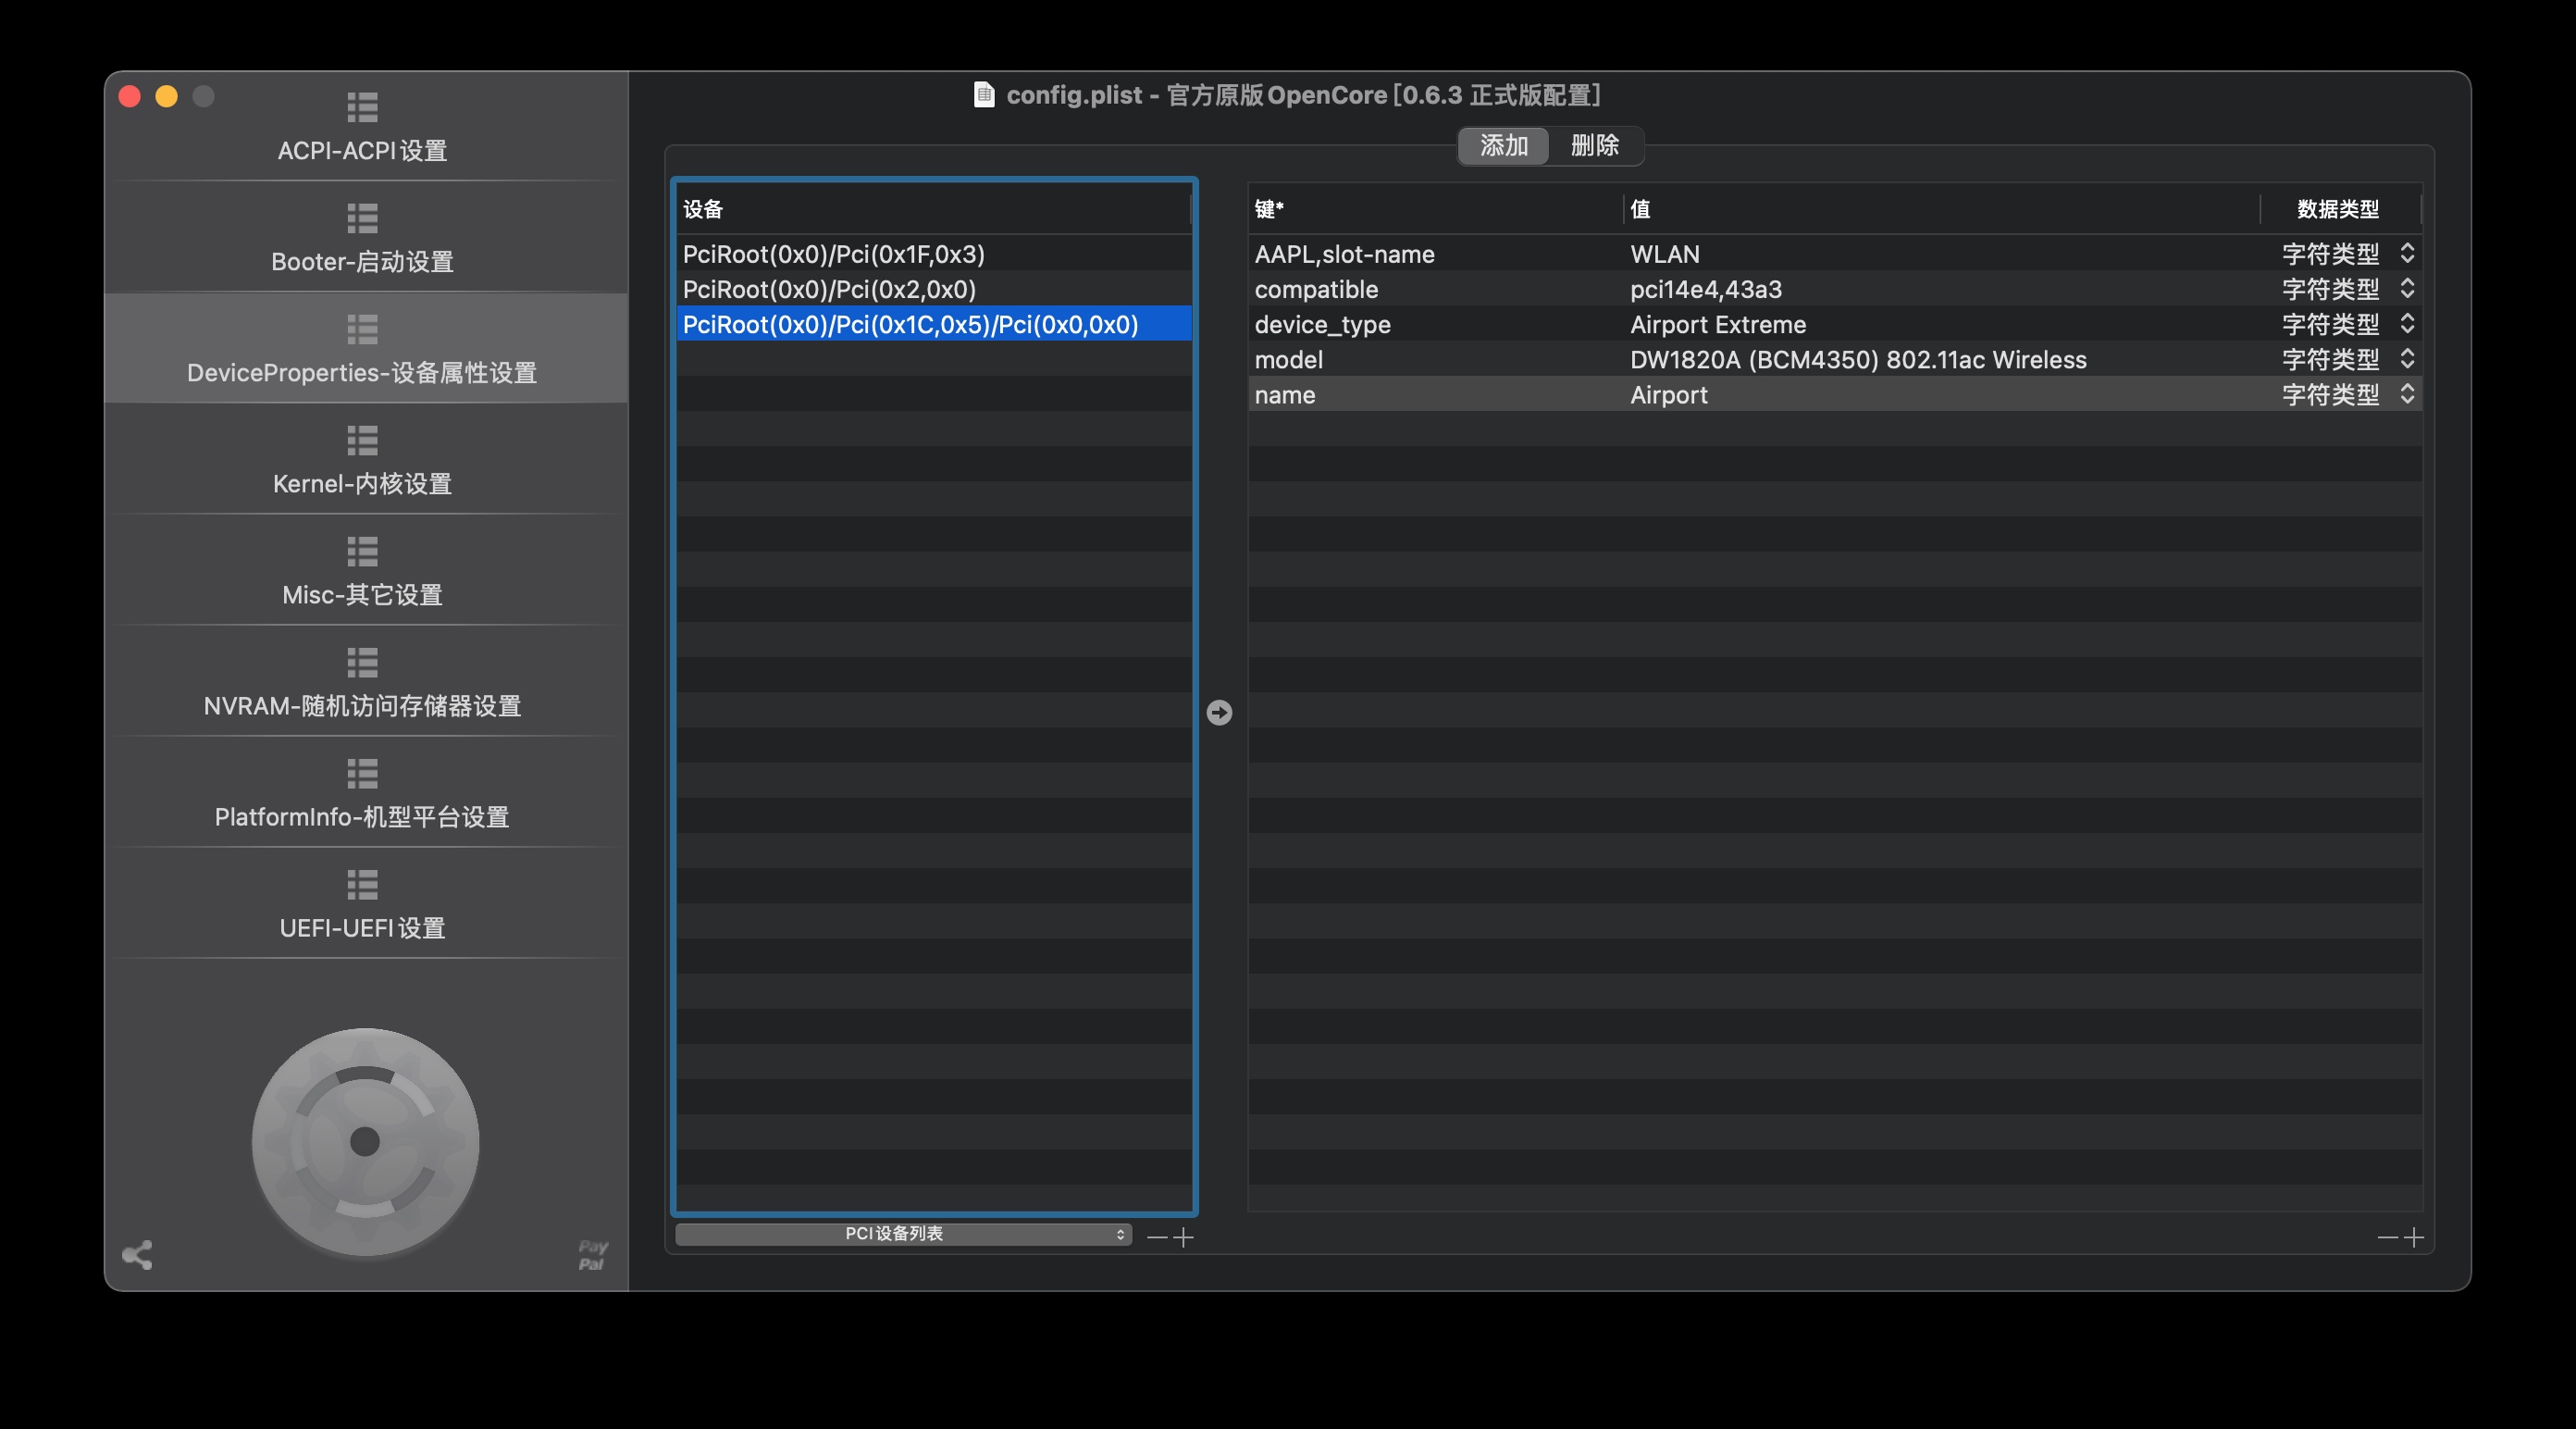Click the arrow icon between device and key lists
The height and width of the screenshot is (1429, 2576).
pos(1219,713)
